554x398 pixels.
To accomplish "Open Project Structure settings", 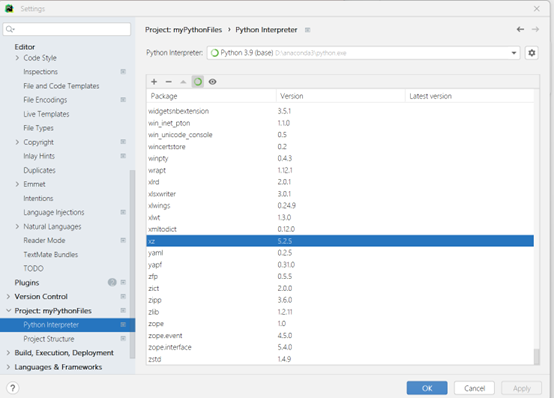I will click(49, 339).
